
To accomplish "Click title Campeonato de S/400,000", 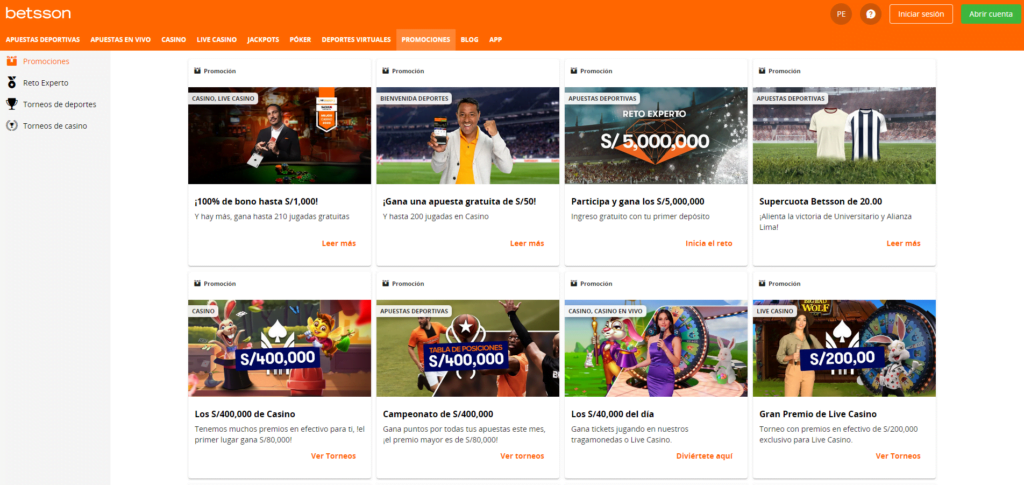I will 438,414.
